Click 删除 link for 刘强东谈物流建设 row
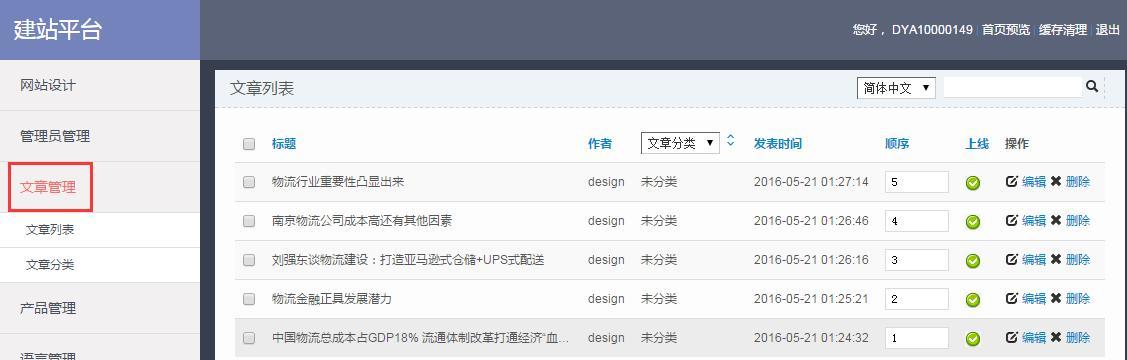Screen dimensions: 1127x360 (1078, 259)
